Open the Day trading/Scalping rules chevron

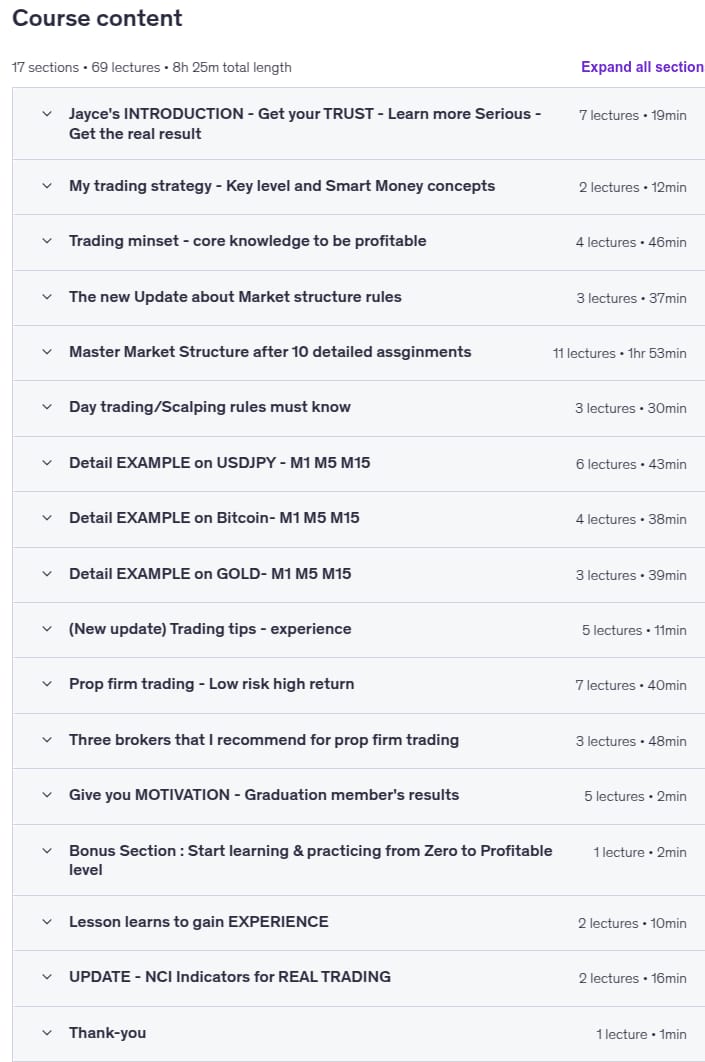click(x=47, y=407)
